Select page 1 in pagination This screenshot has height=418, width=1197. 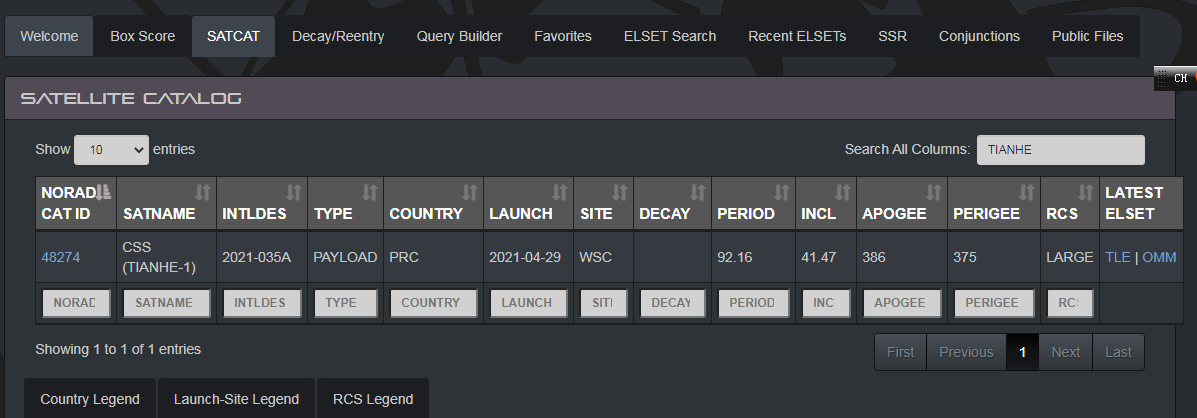tap(1022, 352)
